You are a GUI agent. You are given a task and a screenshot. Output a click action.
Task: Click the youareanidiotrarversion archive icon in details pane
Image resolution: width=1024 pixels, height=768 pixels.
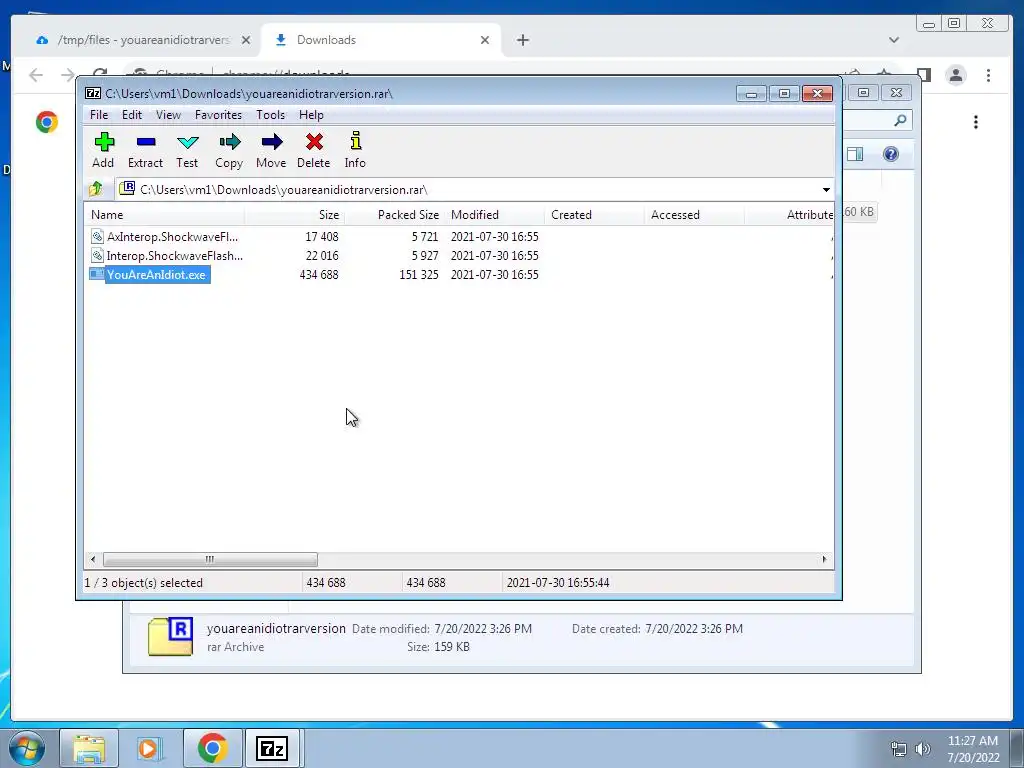(170, 636)
